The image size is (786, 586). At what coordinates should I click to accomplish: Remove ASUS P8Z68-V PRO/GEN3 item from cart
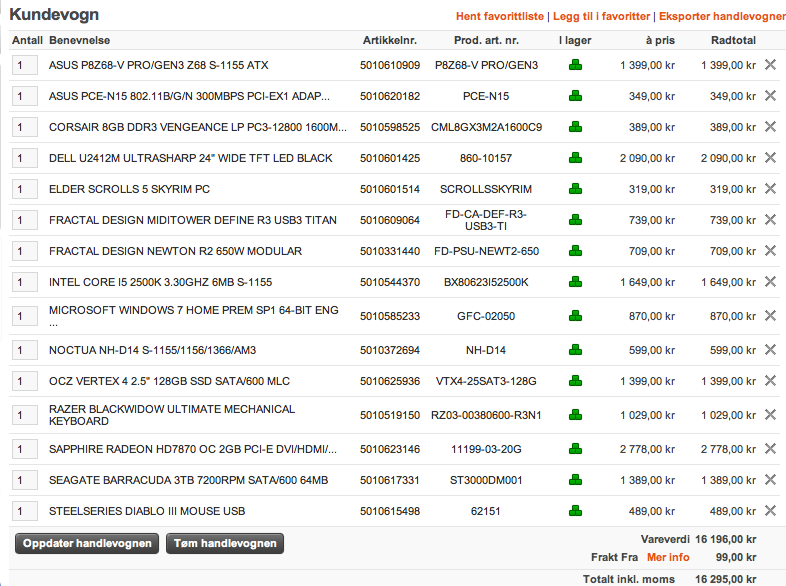pos(770,65)
